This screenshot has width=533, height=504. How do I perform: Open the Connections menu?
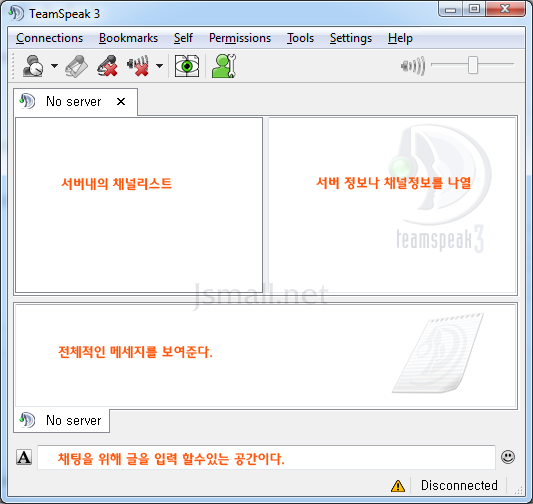click(x=50, y=38)
